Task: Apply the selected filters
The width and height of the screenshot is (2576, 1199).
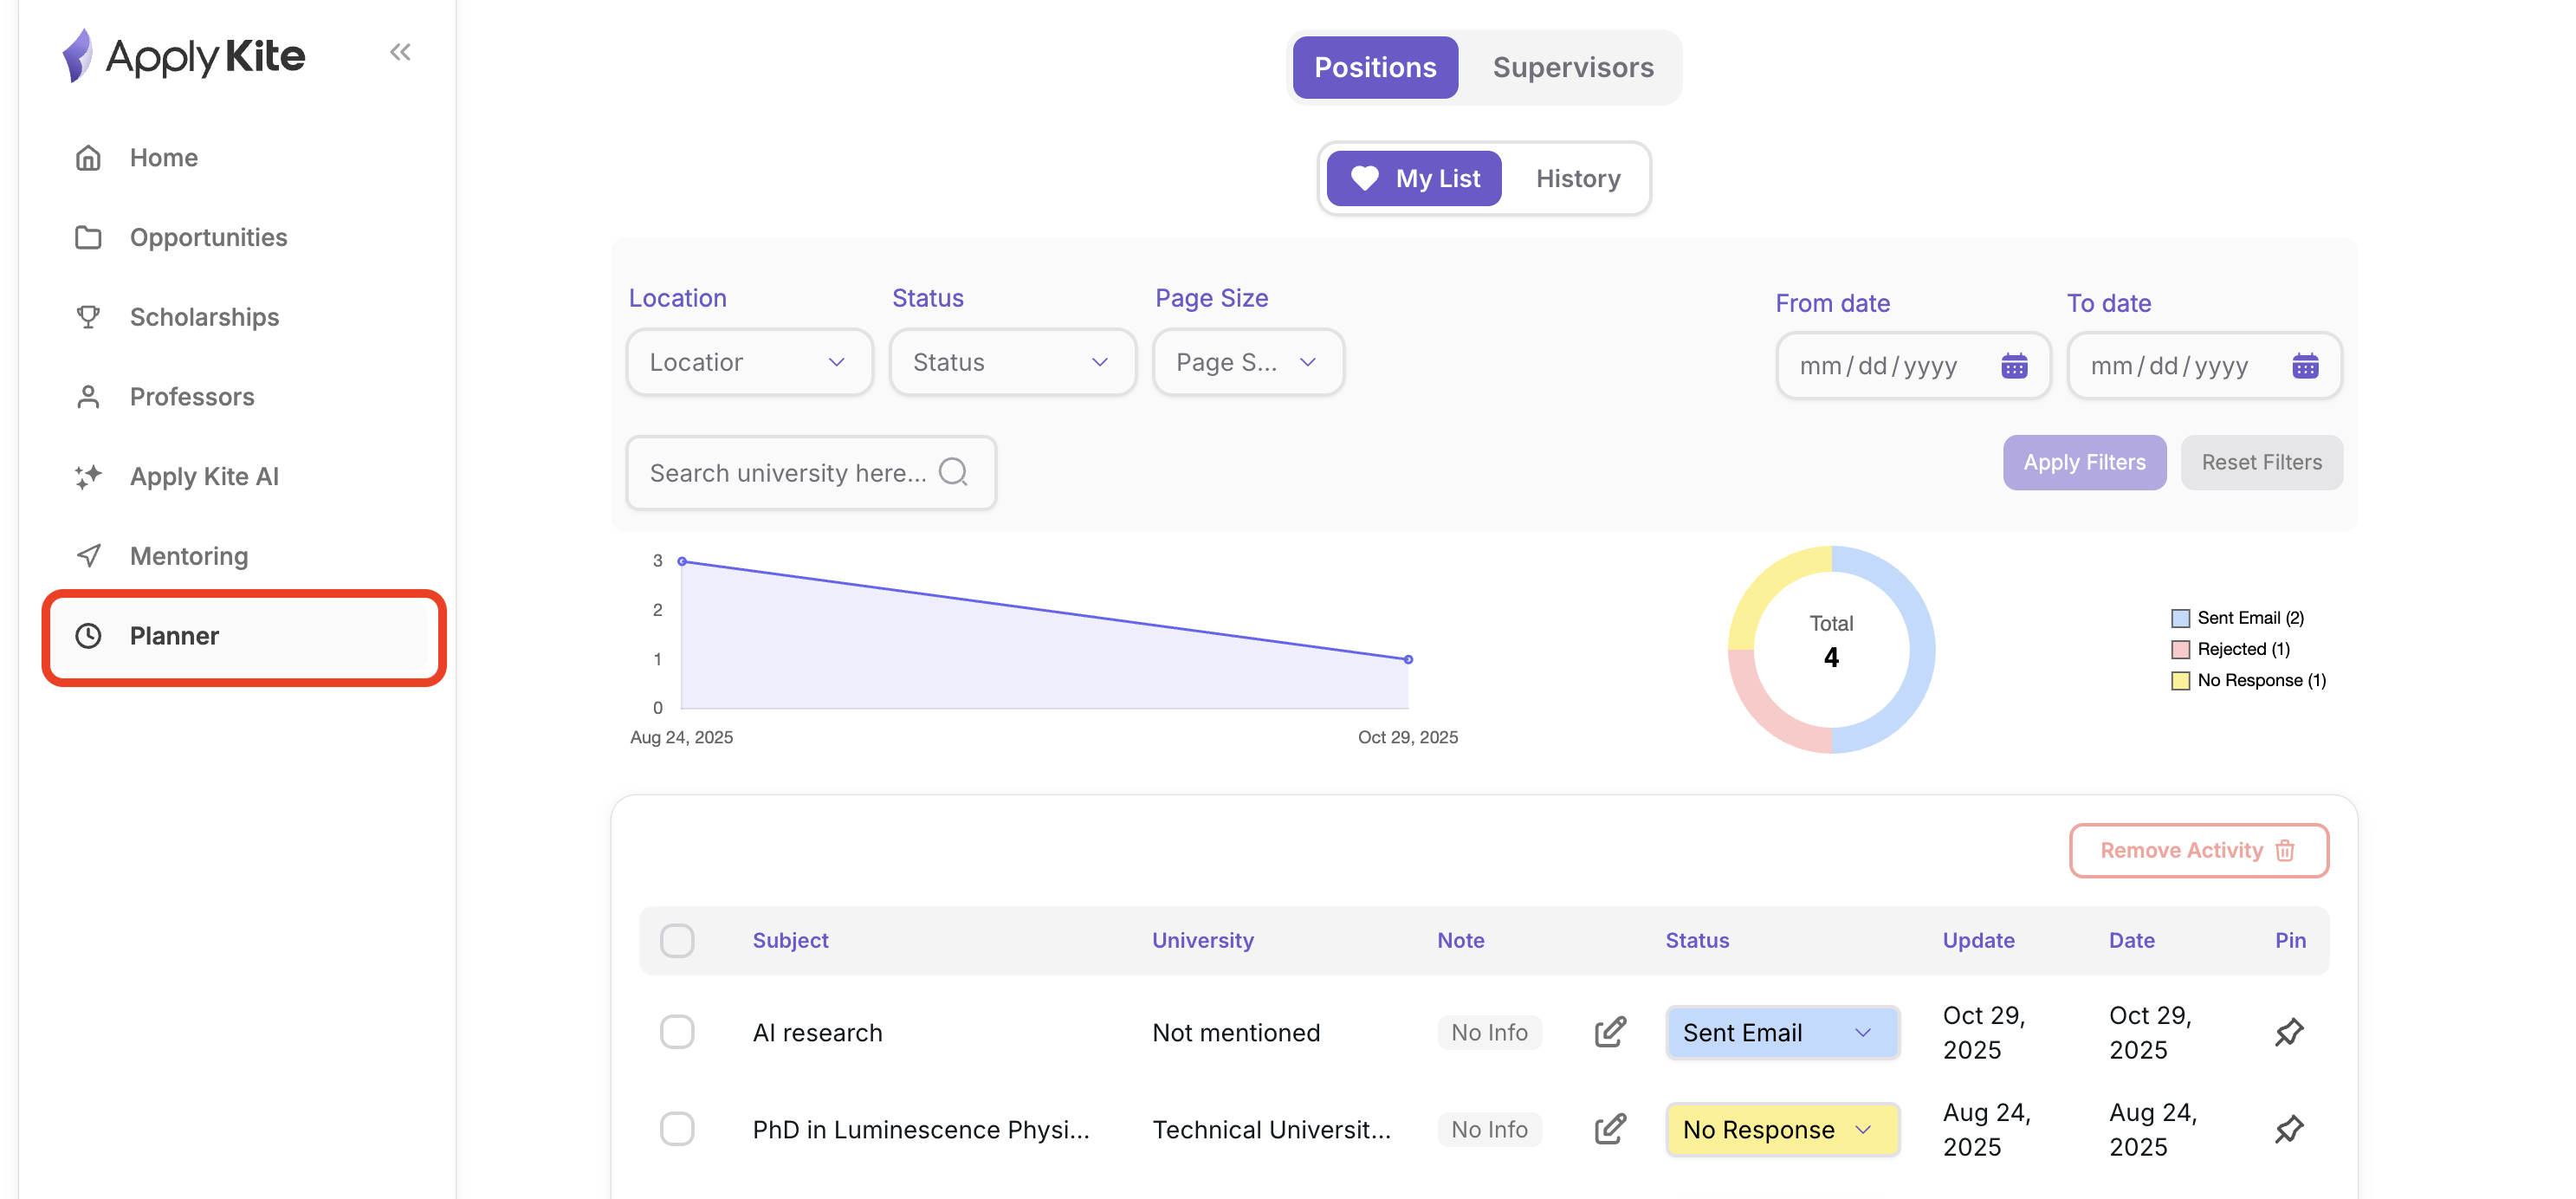Action: click(x=2084, y=462)
